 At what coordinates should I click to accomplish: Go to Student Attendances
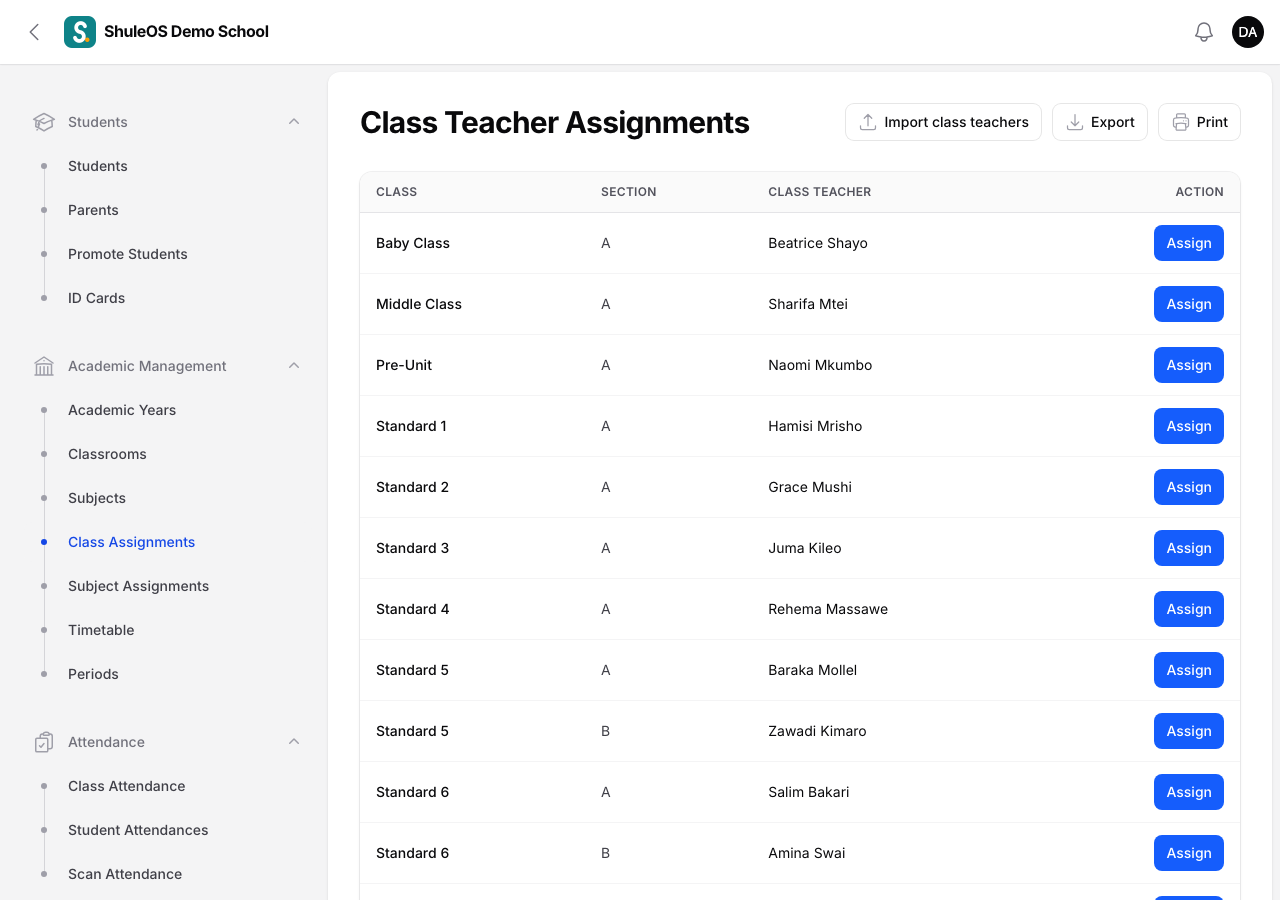[x=138, y=830]
